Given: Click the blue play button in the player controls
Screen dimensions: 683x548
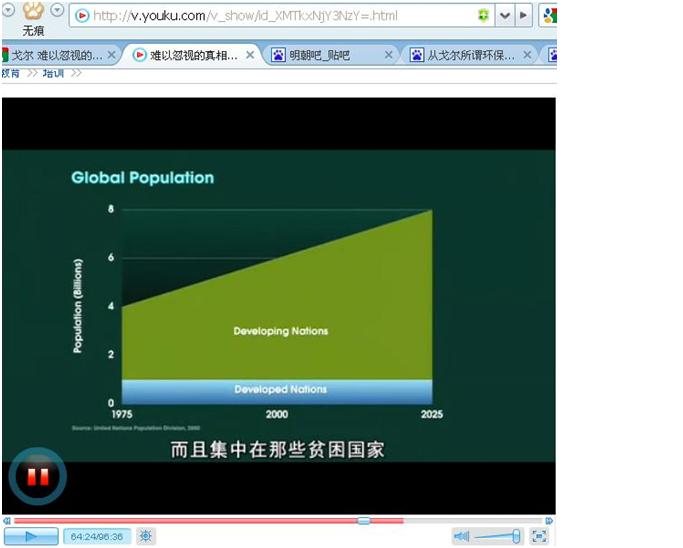Looking at the screenshot, I should (31, 536).
